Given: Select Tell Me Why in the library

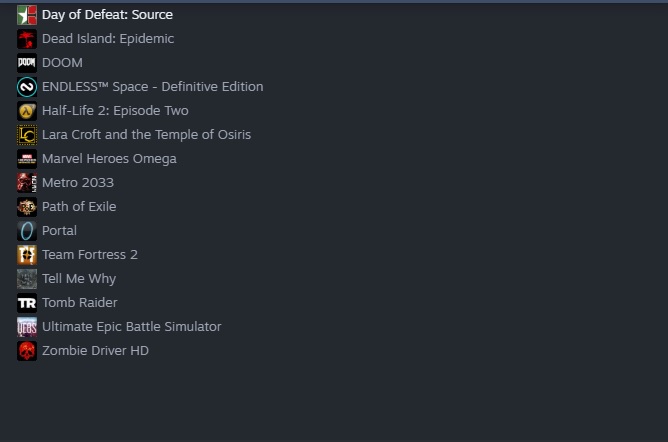Looking at the screenshot, I should pos(79,279).
